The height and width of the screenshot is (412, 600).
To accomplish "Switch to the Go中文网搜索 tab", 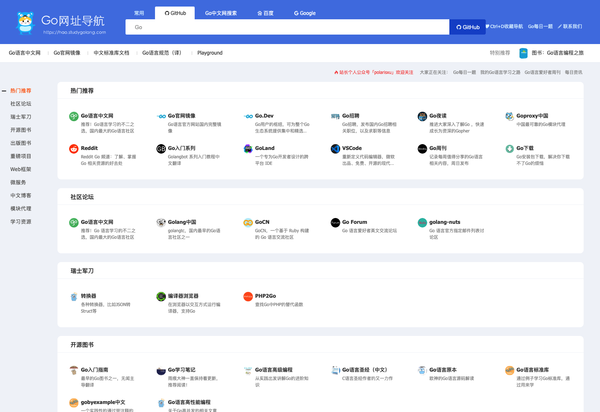I will tap(221, 13).
